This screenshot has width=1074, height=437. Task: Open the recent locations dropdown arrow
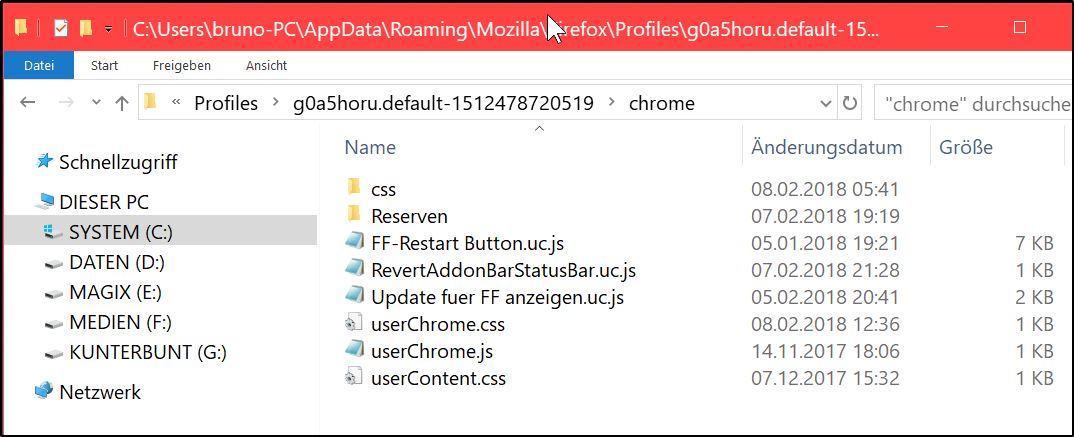(x=94, y=103)
